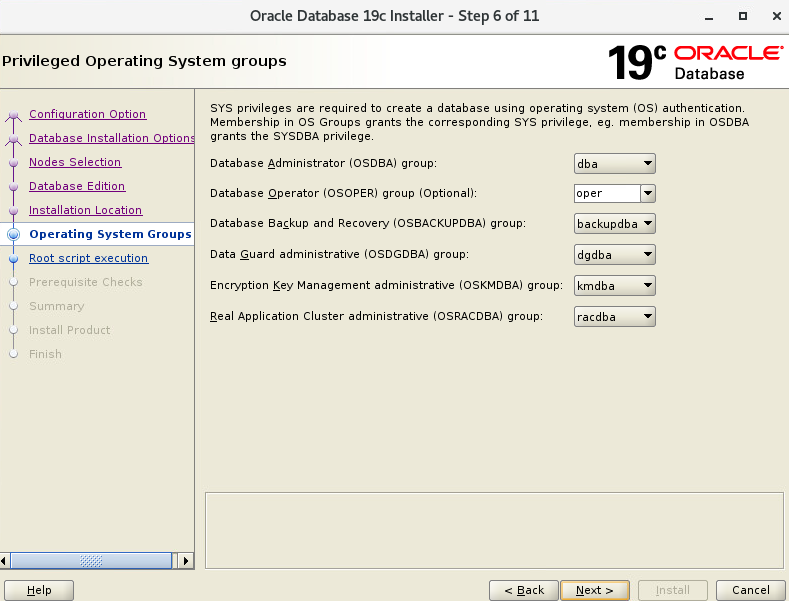Open the OSRACDBA group dropdown
Screen dimensions: 789x601
615,317
